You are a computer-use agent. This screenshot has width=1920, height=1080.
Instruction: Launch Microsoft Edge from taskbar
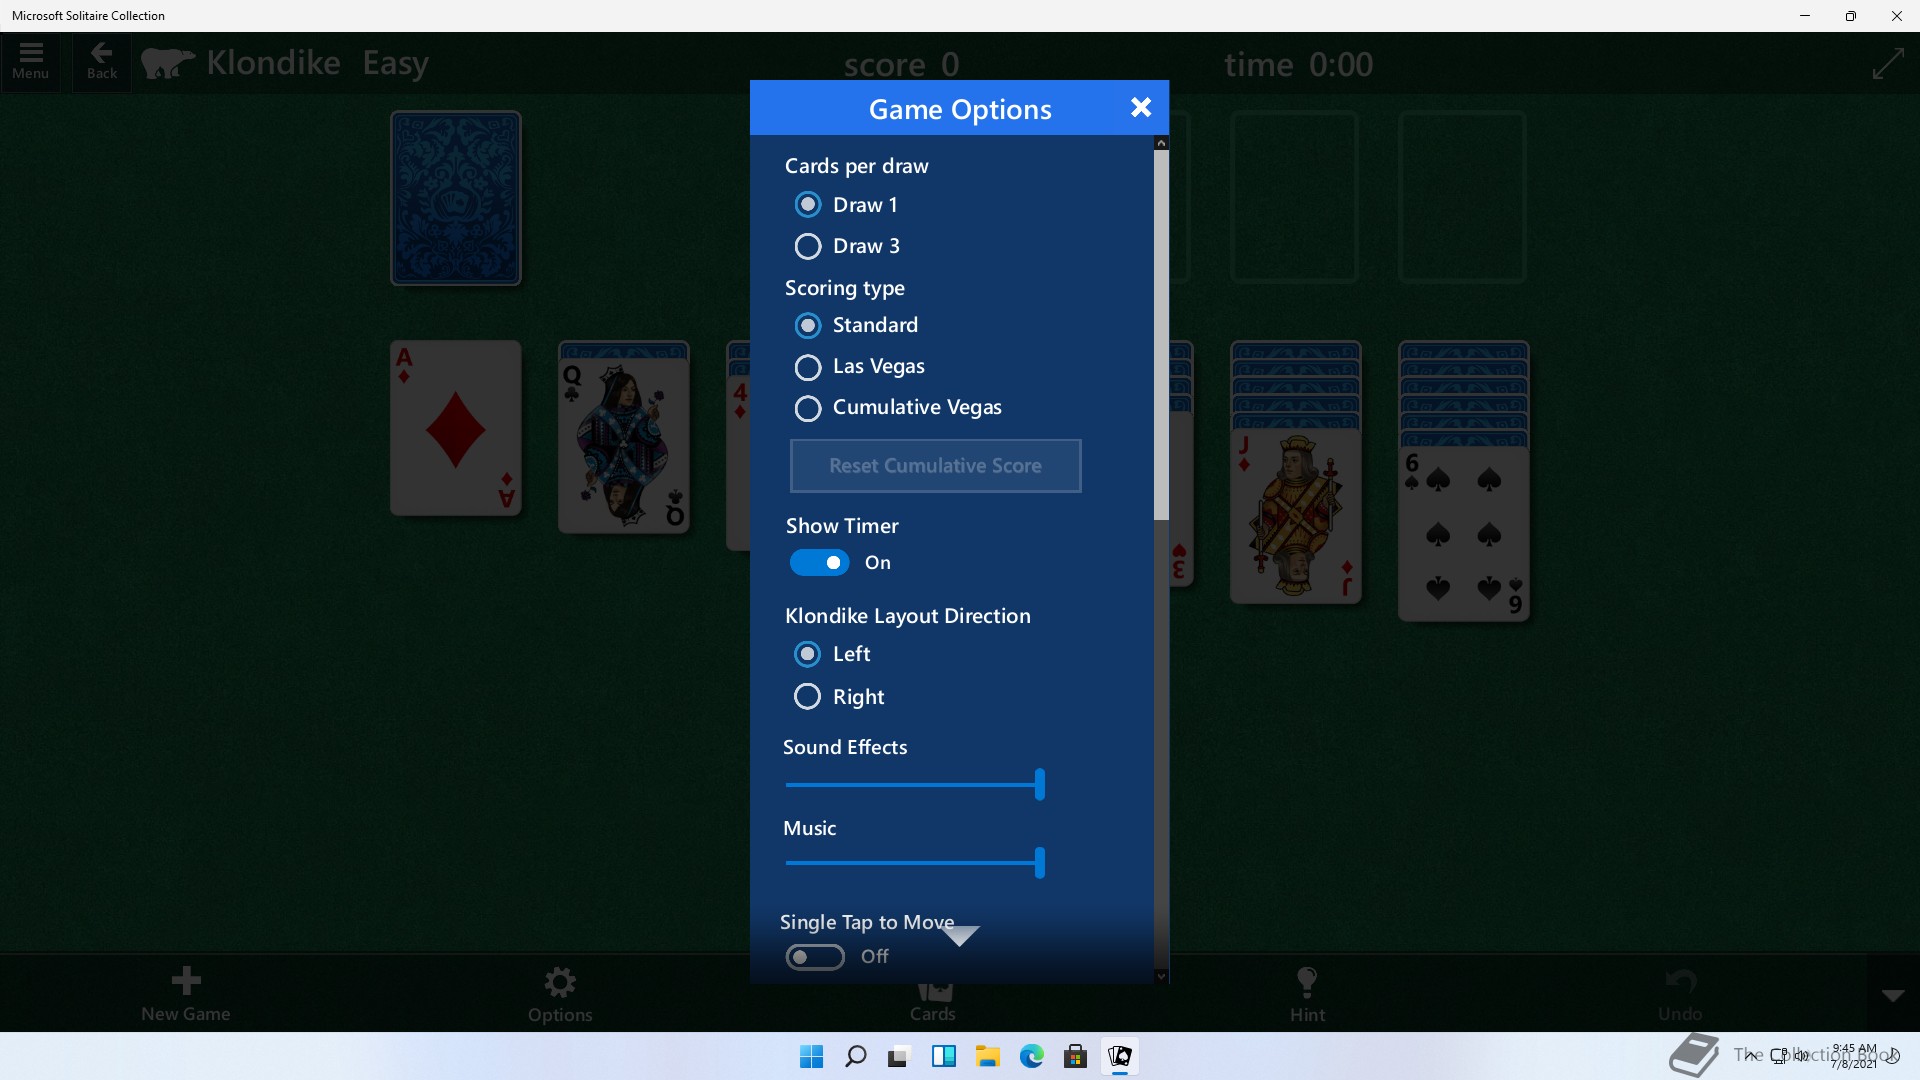coord(1031,1056)
